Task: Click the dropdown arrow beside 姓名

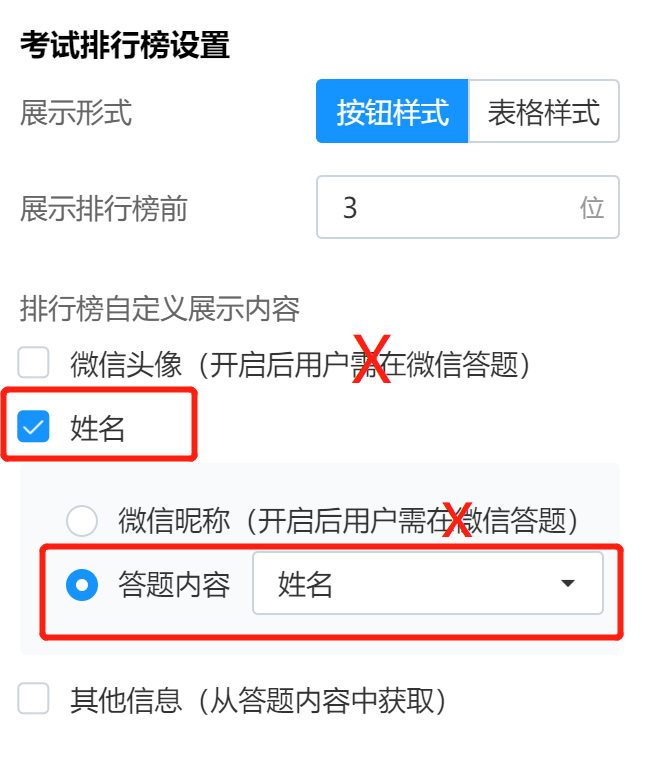Action: 568,583
